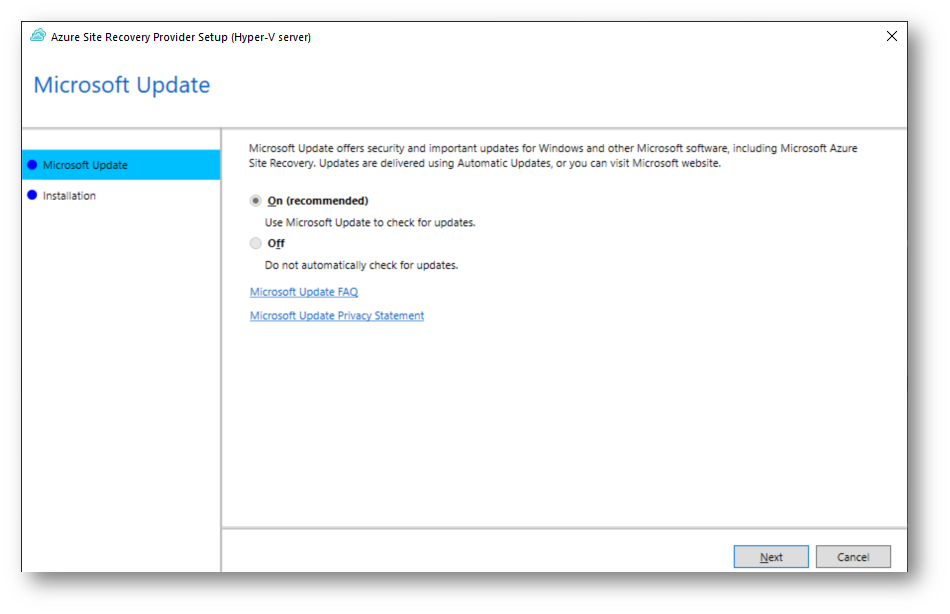Viewport: 950px width, 614px height.
Task: Click the Next button
Action: tap(771, 556)
